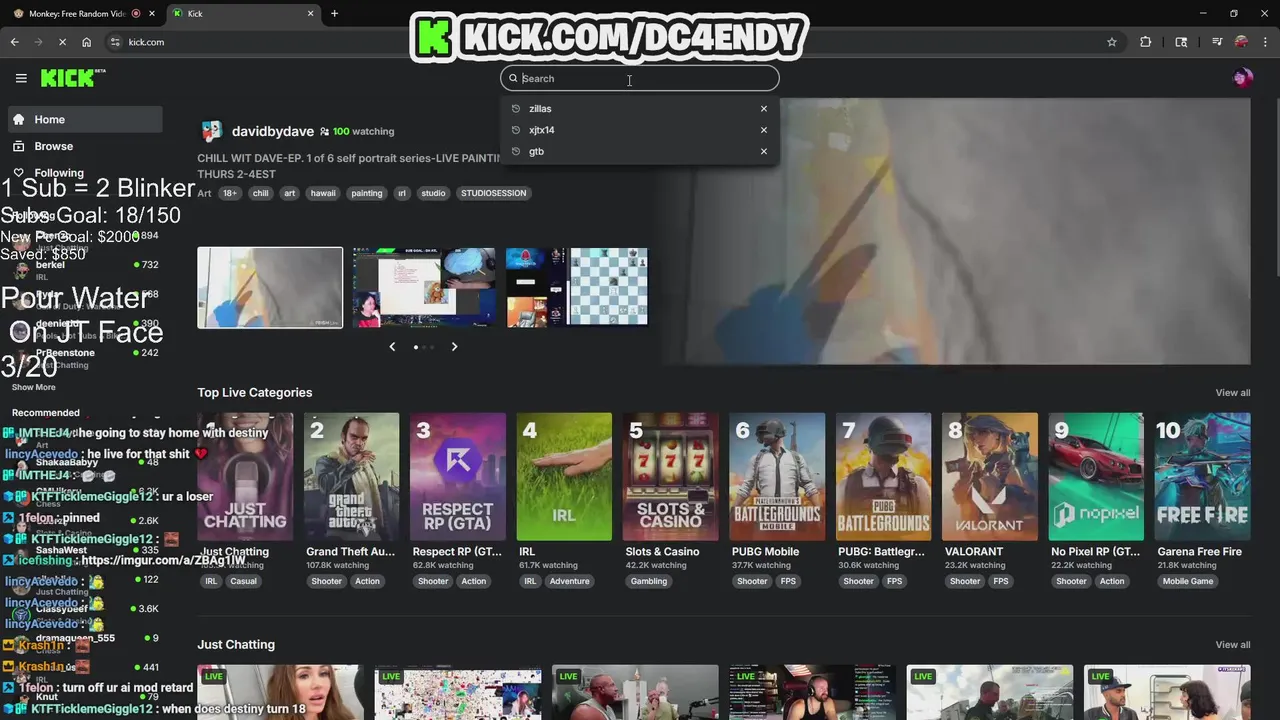Go to the browser home page
Image resolution: width=1280 pixels, height=720 pixels.
coord(87,42)
